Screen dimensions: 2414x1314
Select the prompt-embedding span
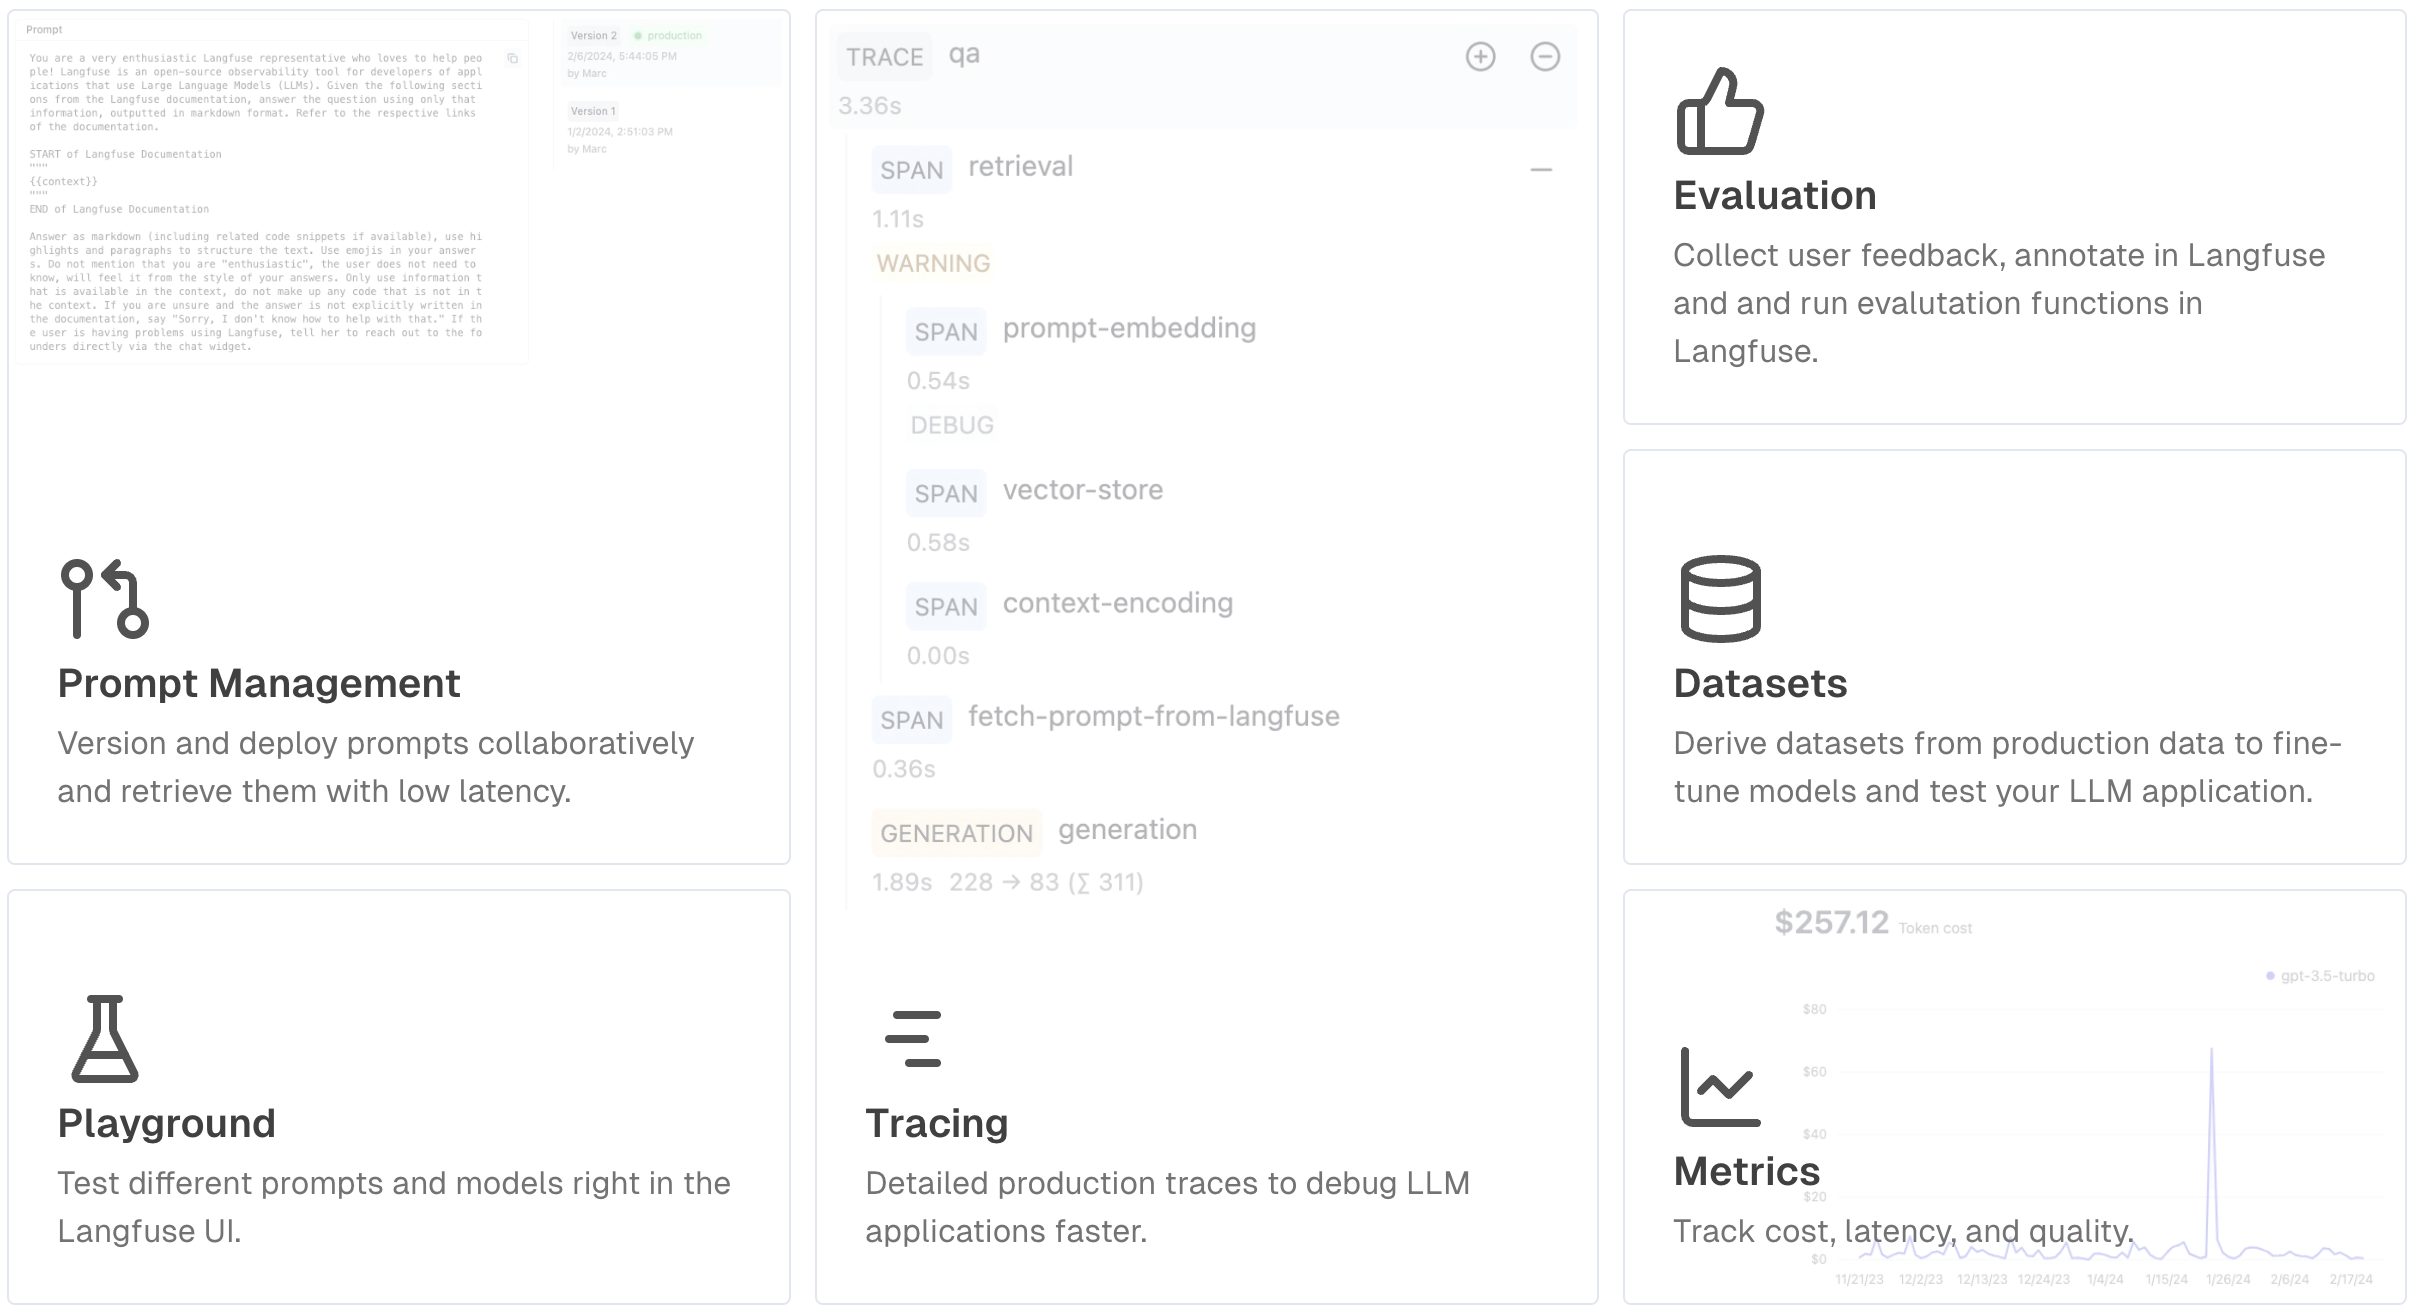coord(1128,329)
